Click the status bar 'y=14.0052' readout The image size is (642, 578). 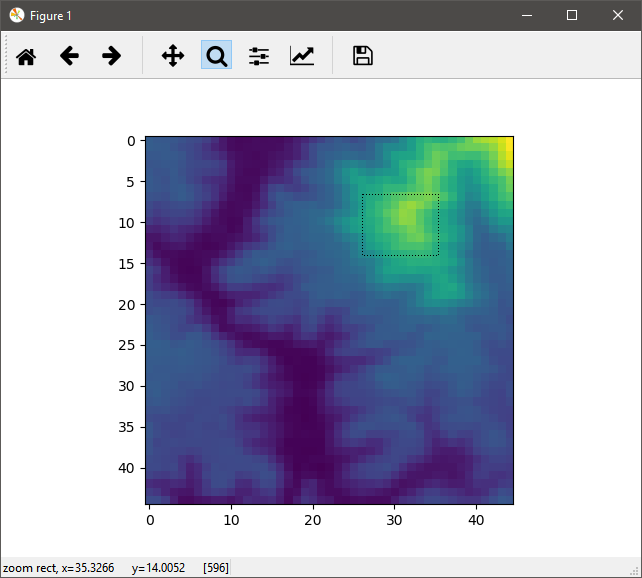[x=158, y=568]
